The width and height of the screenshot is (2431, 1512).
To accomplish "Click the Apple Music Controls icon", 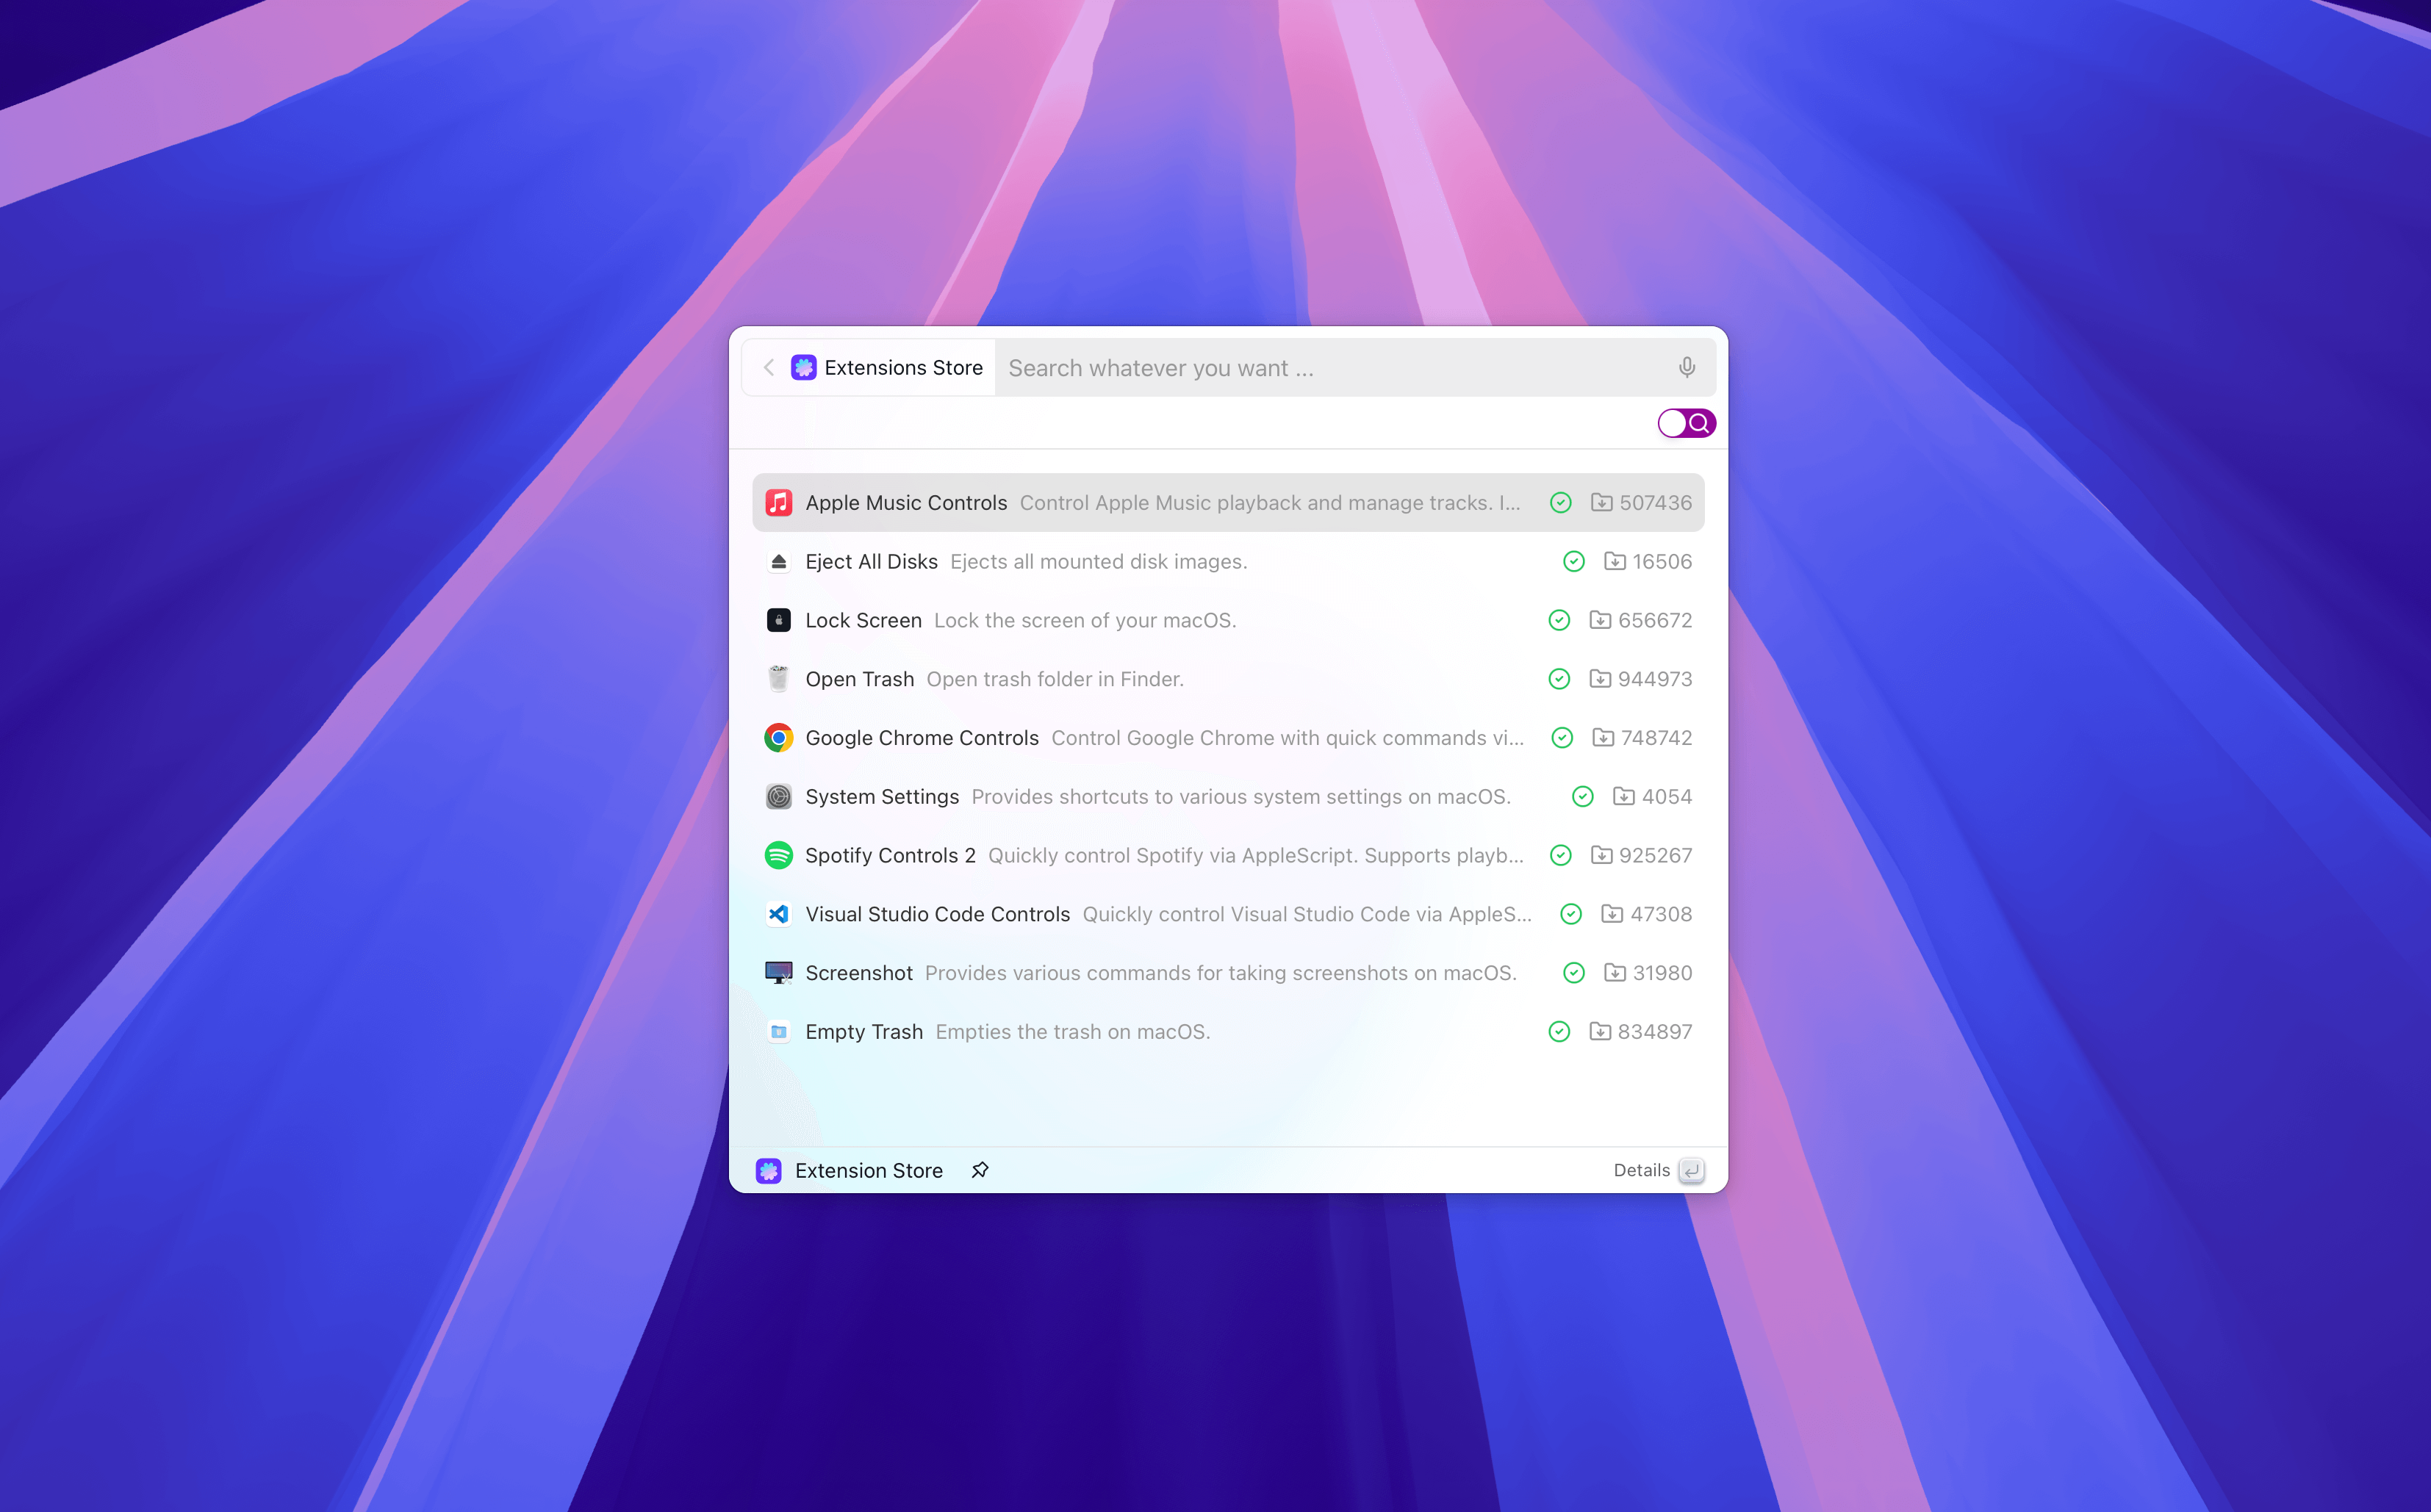I will click(778, 502).
